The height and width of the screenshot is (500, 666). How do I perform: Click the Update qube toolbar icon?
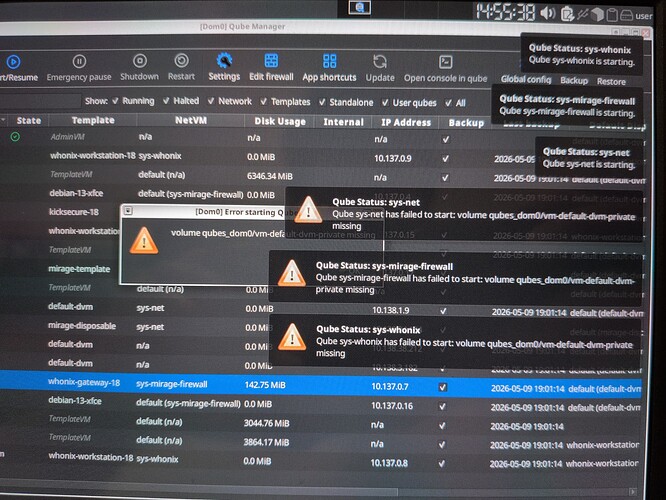[x=380, y=62]
